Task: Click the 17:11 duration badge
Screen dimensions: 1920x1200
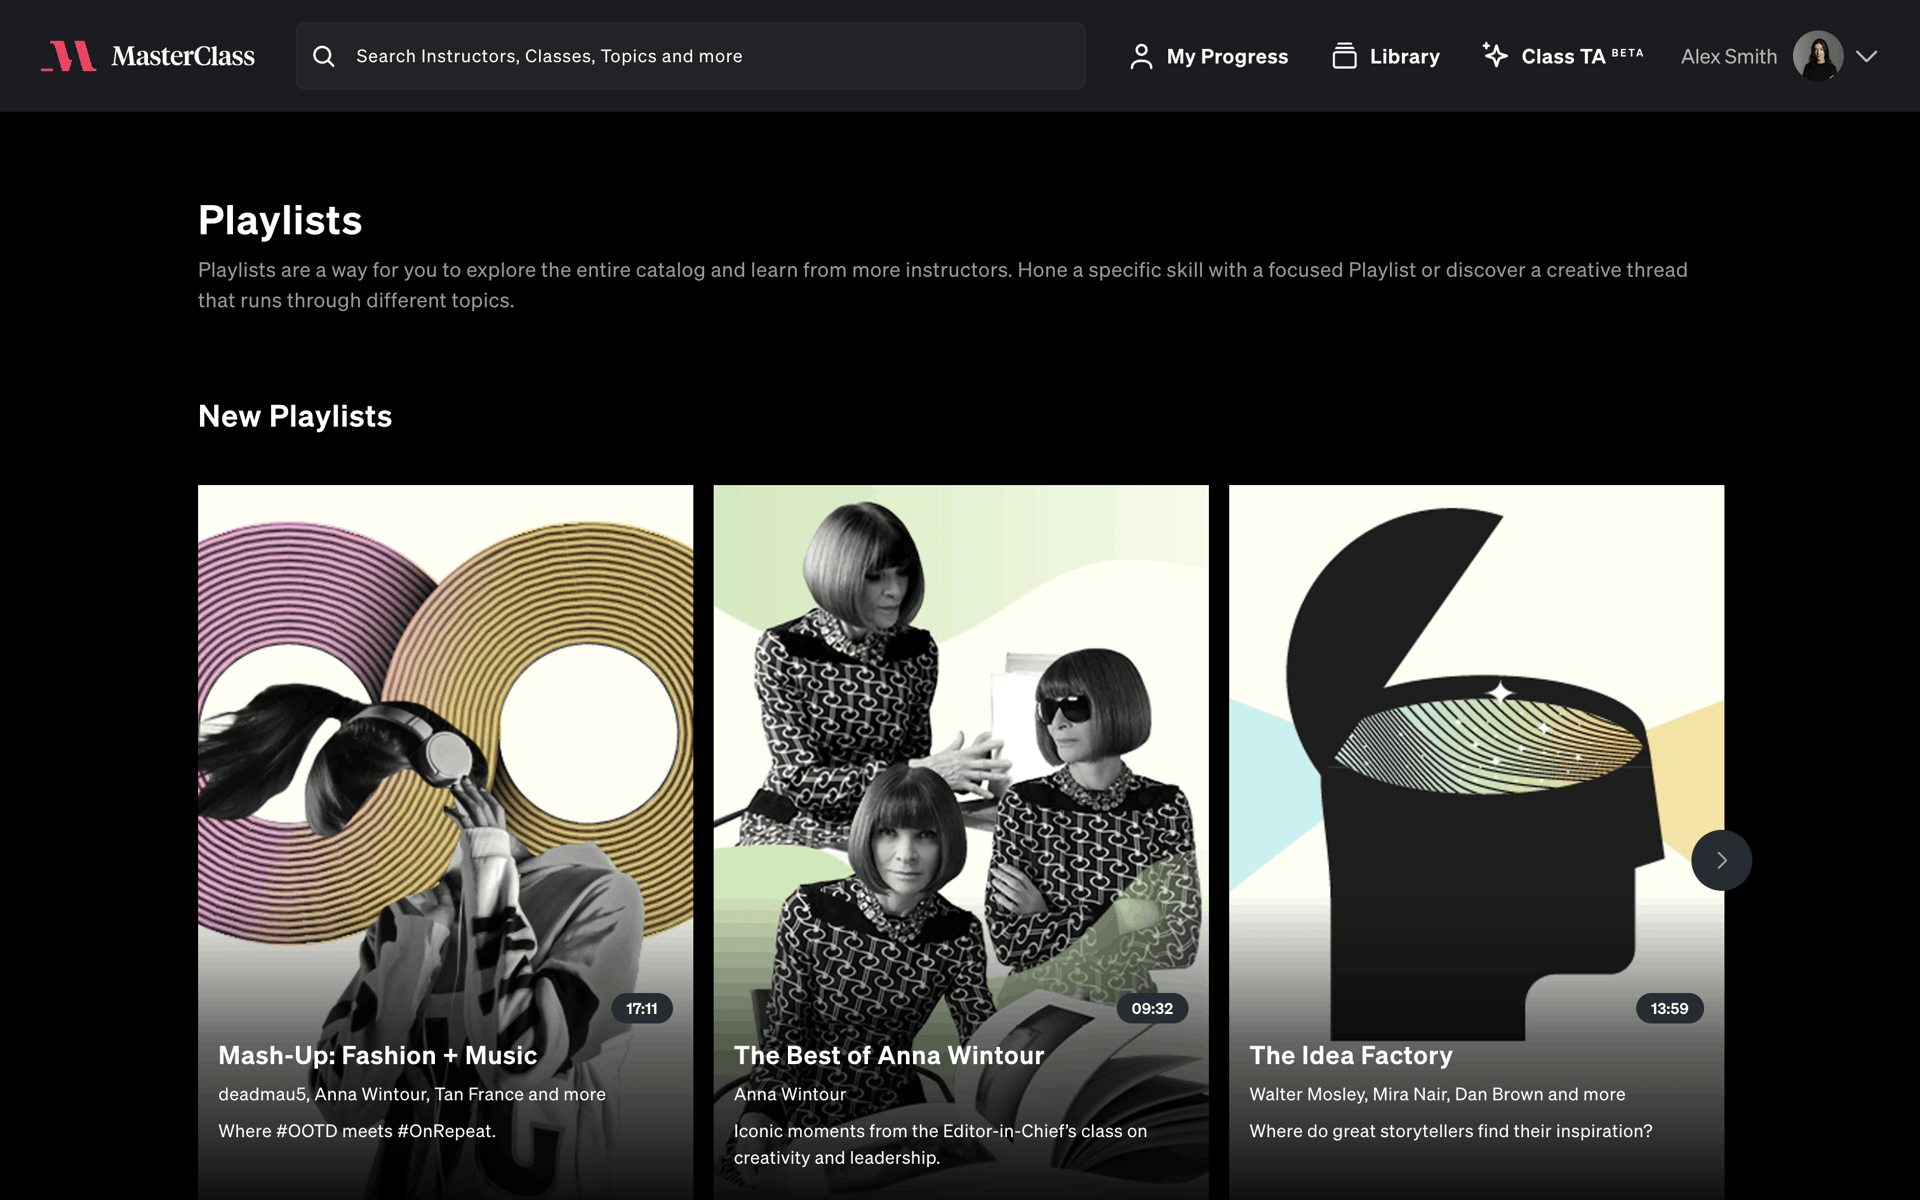Action: coord(642,1008)
